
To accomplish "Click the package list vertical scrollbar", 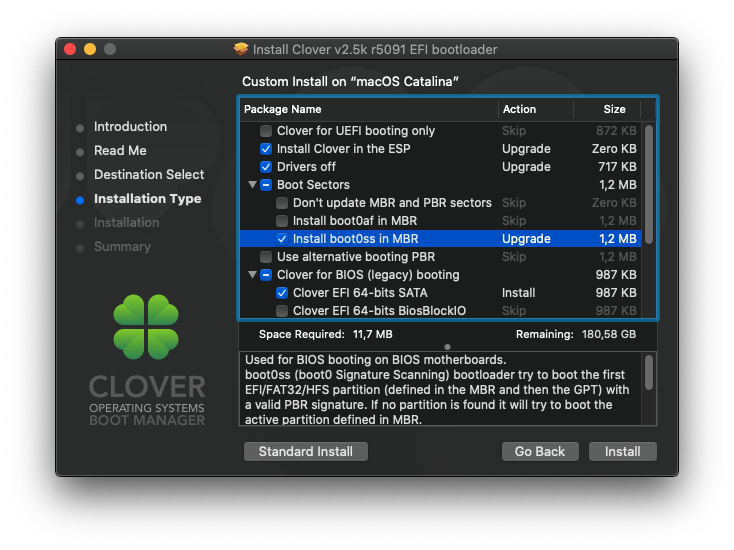I will 649,184.
